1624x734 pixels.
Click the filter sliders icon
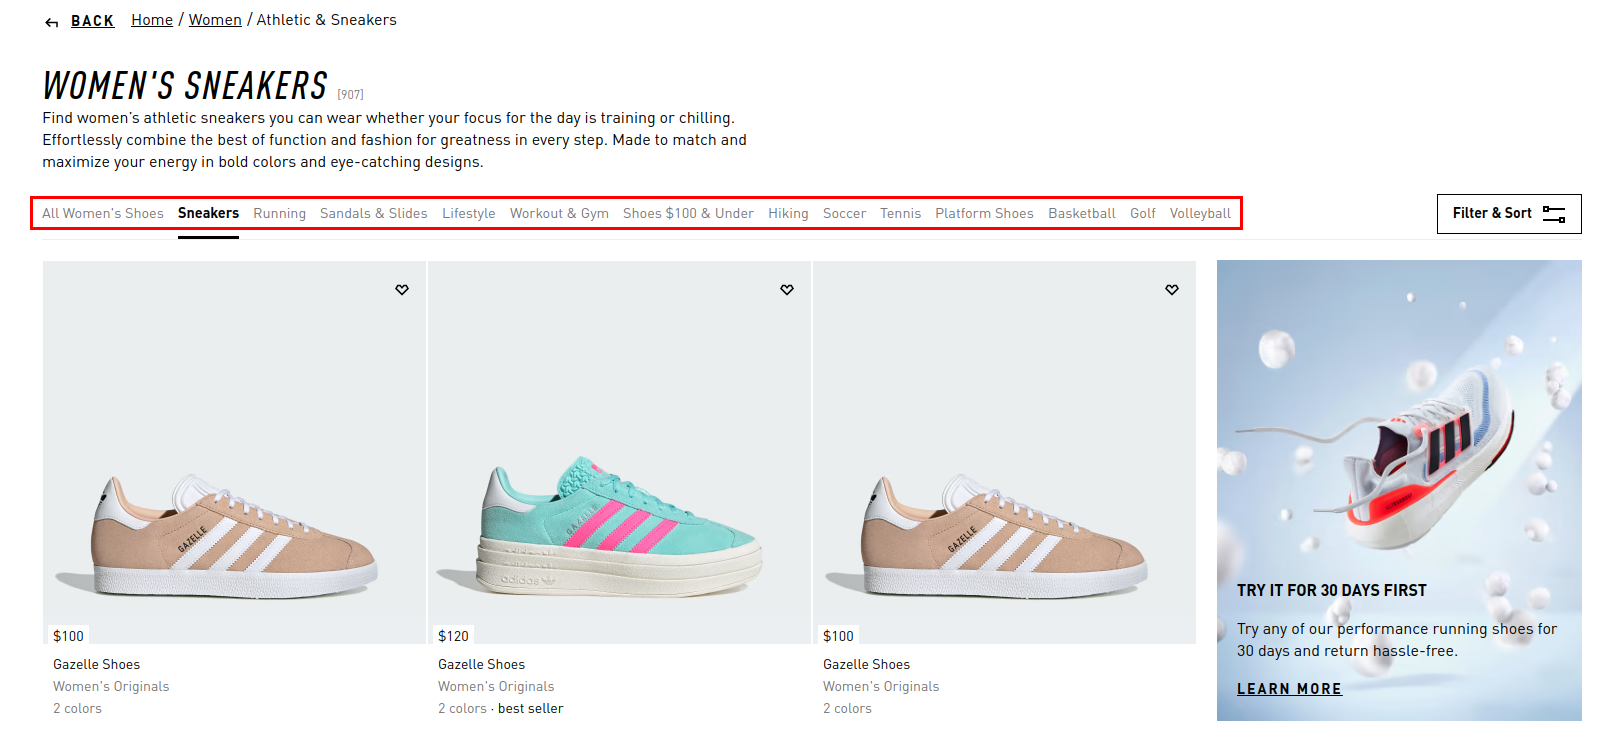[x=1554, y=214]
